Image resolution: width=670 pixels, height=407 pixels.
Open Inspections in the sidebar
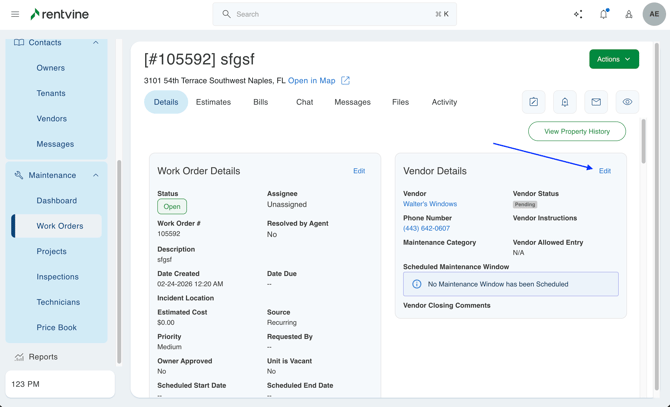(58, 277)
